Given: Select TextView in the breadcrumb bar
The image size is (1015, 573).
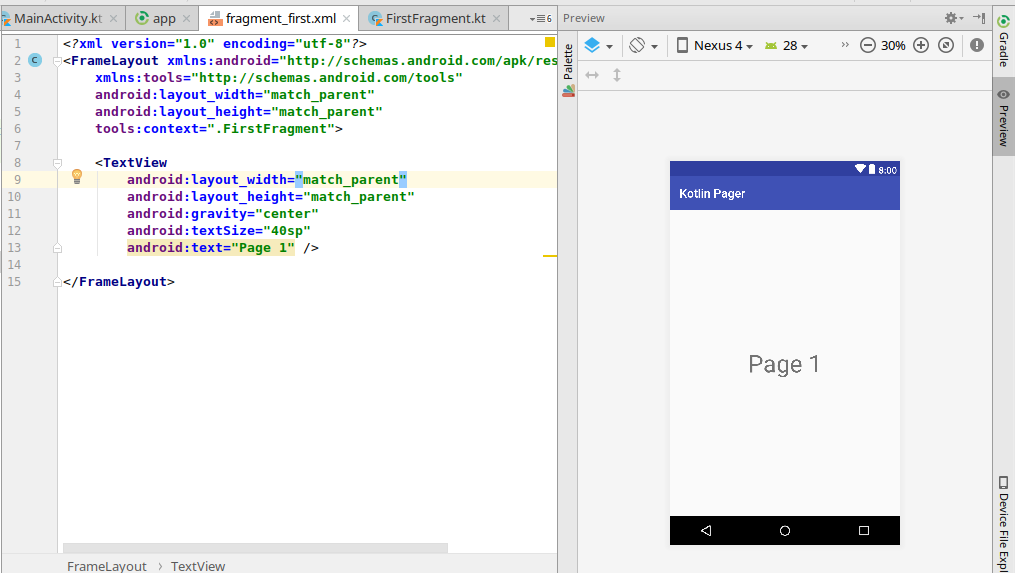Looking at the screenshot, I should [197, 566].
